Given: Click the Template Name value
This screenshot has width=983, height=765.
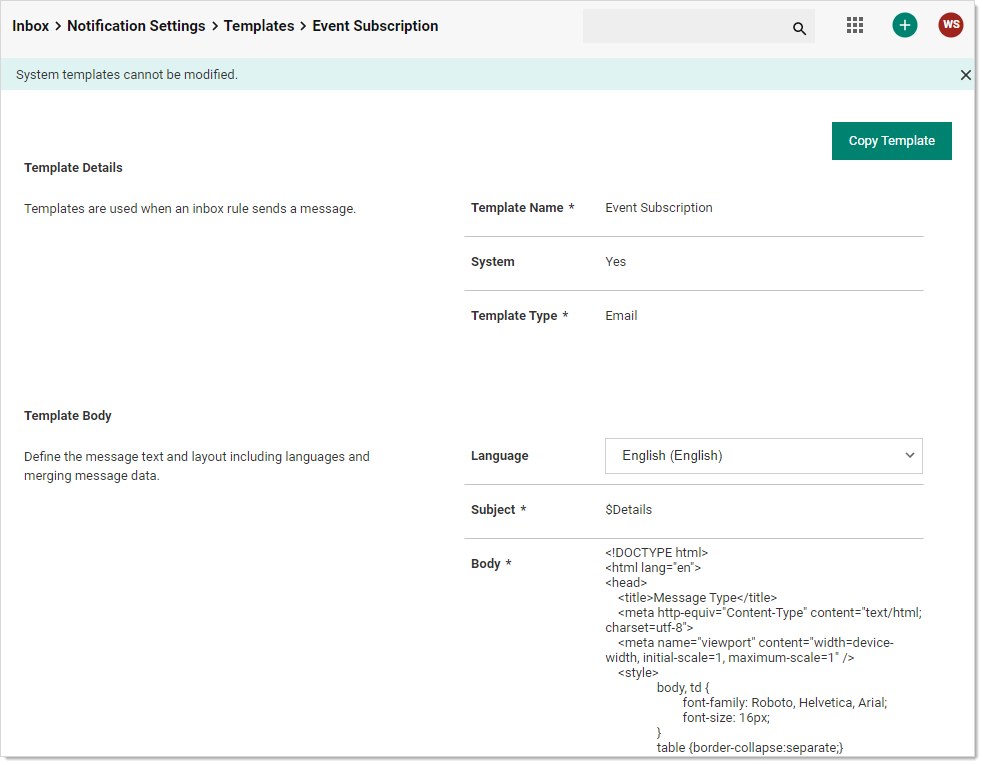Looking at the screenshot, I should pos(659,208).
